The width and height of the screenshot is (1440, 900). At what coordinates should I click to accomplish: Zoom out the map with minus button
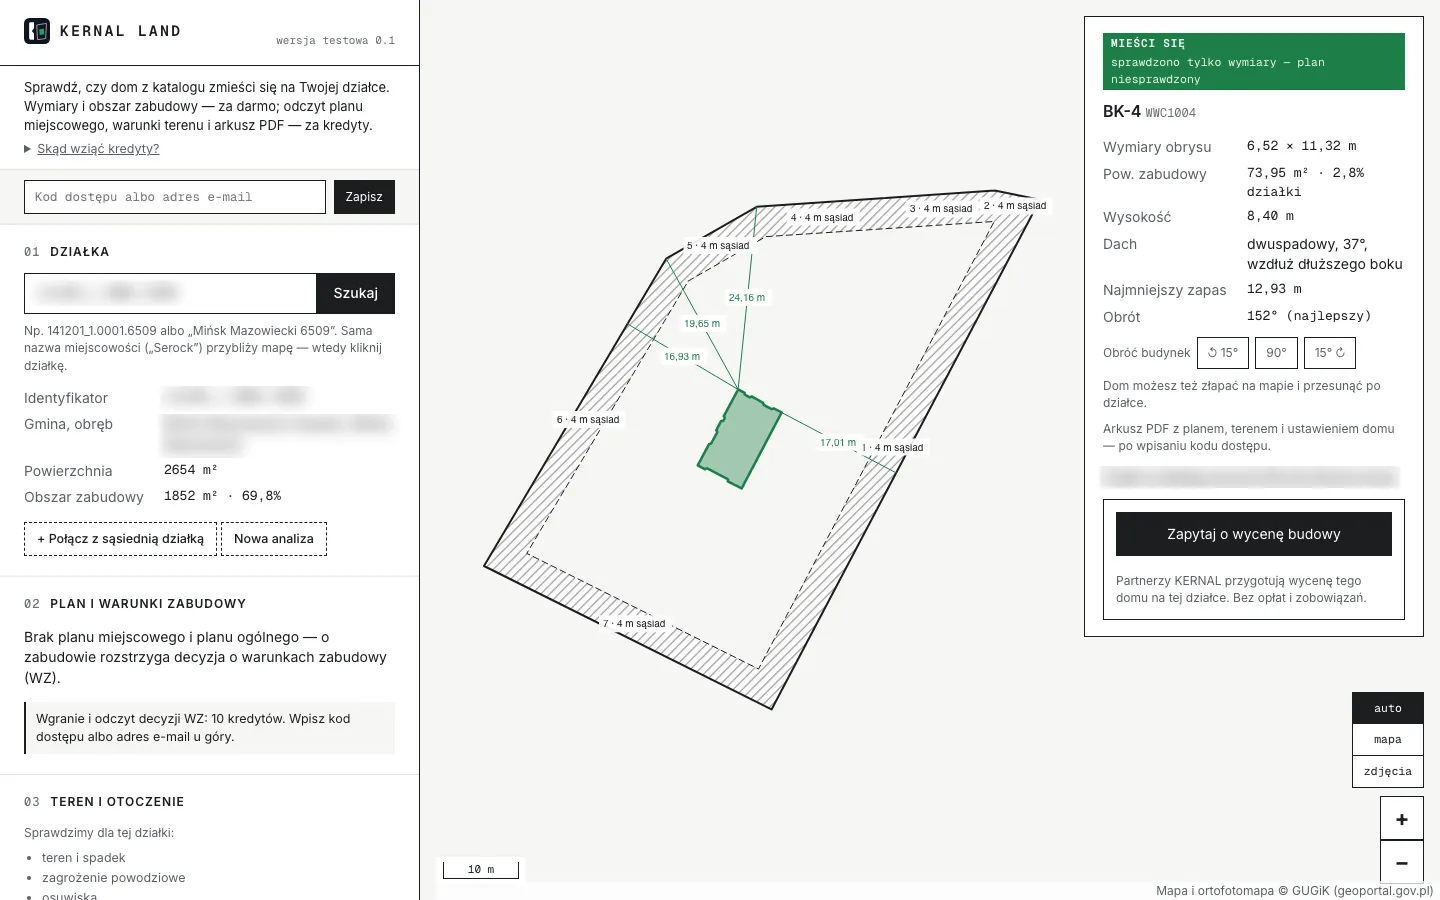tap(1401, 862)
